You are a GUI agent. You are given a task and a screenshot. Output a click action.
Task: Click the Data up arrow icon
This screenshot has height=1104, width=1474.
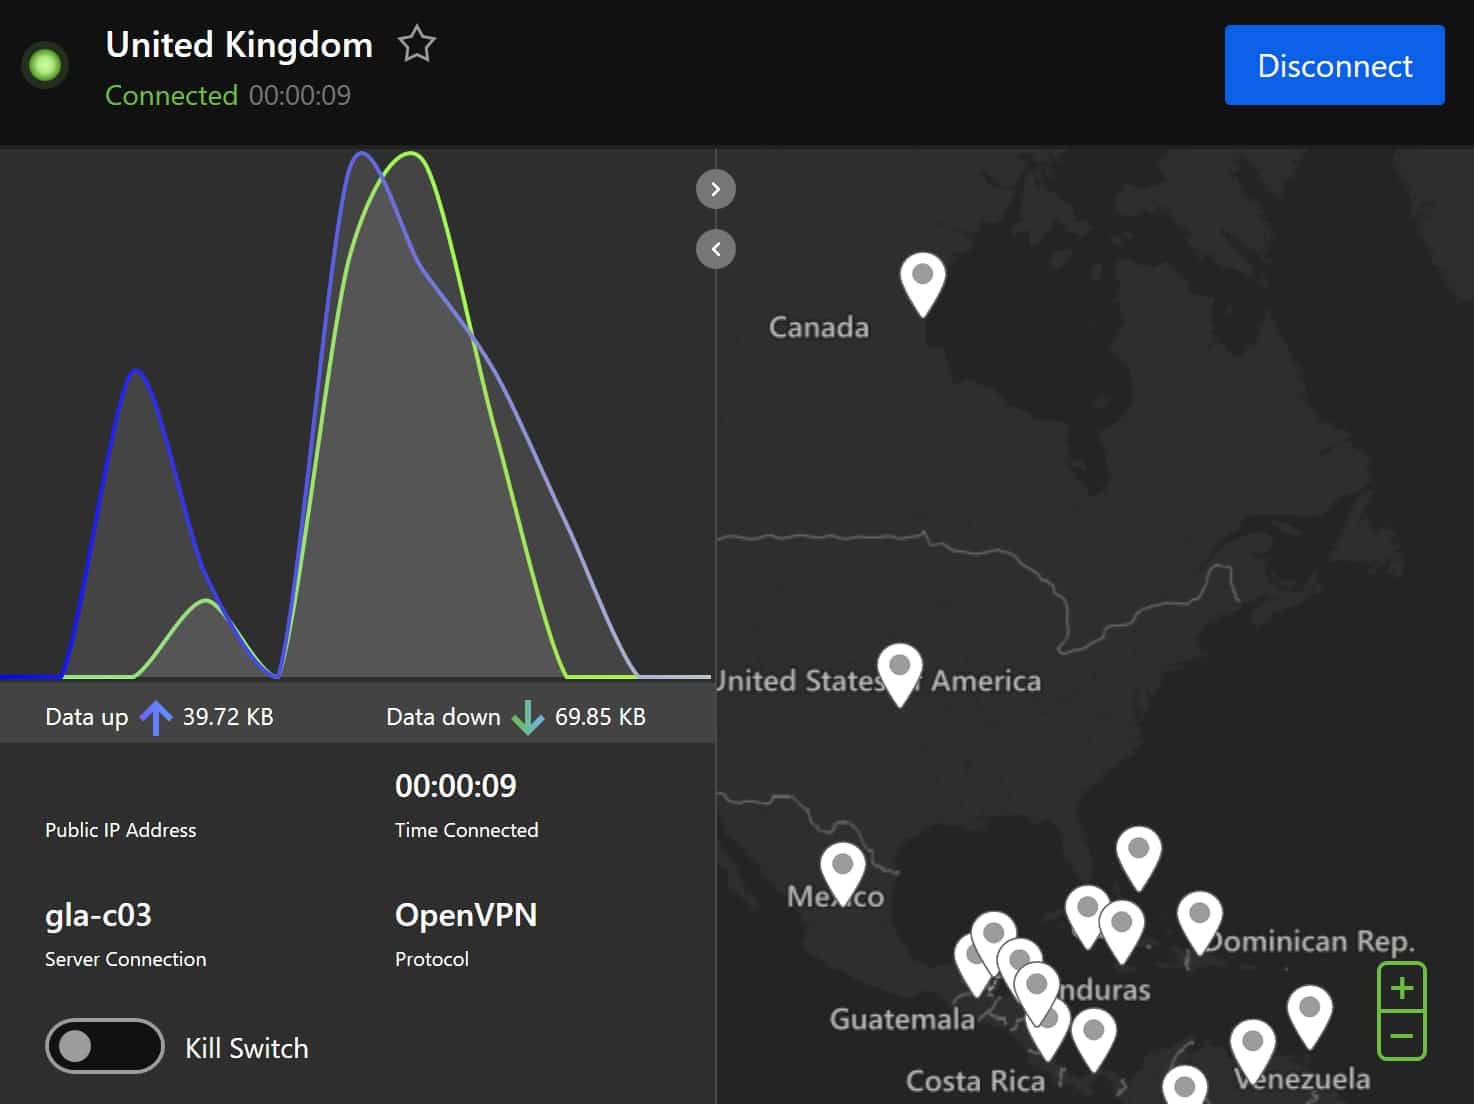click(x=155, y=717)
